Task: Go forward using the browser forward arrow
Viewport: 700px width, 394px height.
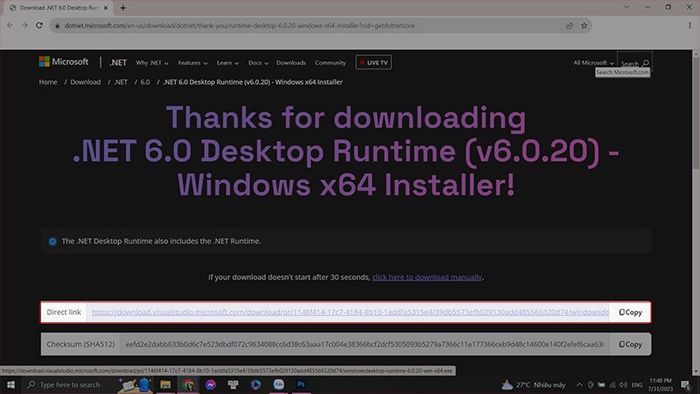Action: point(25,25)
